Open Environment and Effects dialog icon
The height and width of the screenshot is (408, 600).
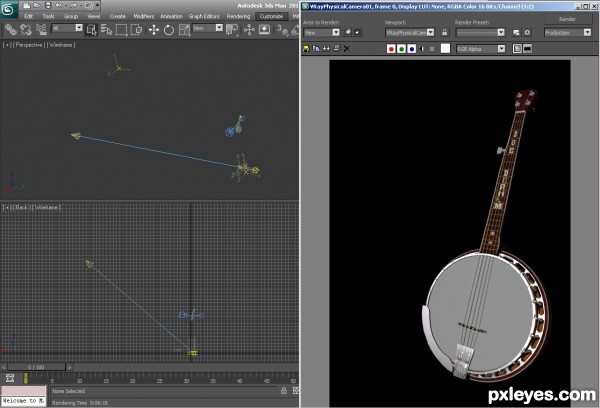click(x=527, y=33)
